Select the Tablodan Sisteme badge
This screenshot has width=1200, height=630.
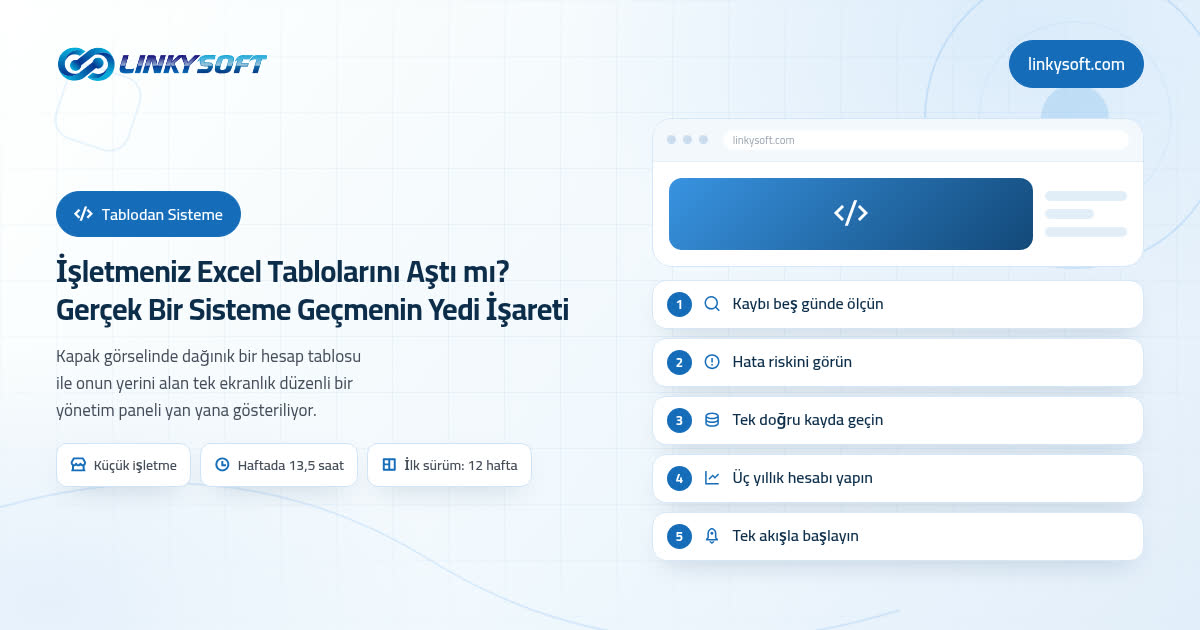[148, 214]
